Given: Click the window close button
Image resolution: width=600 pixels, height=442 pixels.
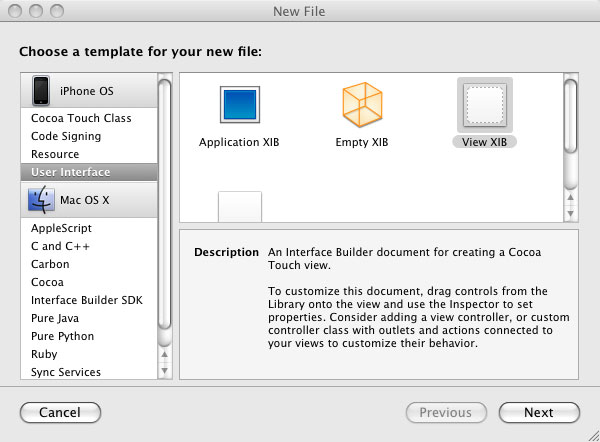Looking at the screenshot, I should coord(15,11).
